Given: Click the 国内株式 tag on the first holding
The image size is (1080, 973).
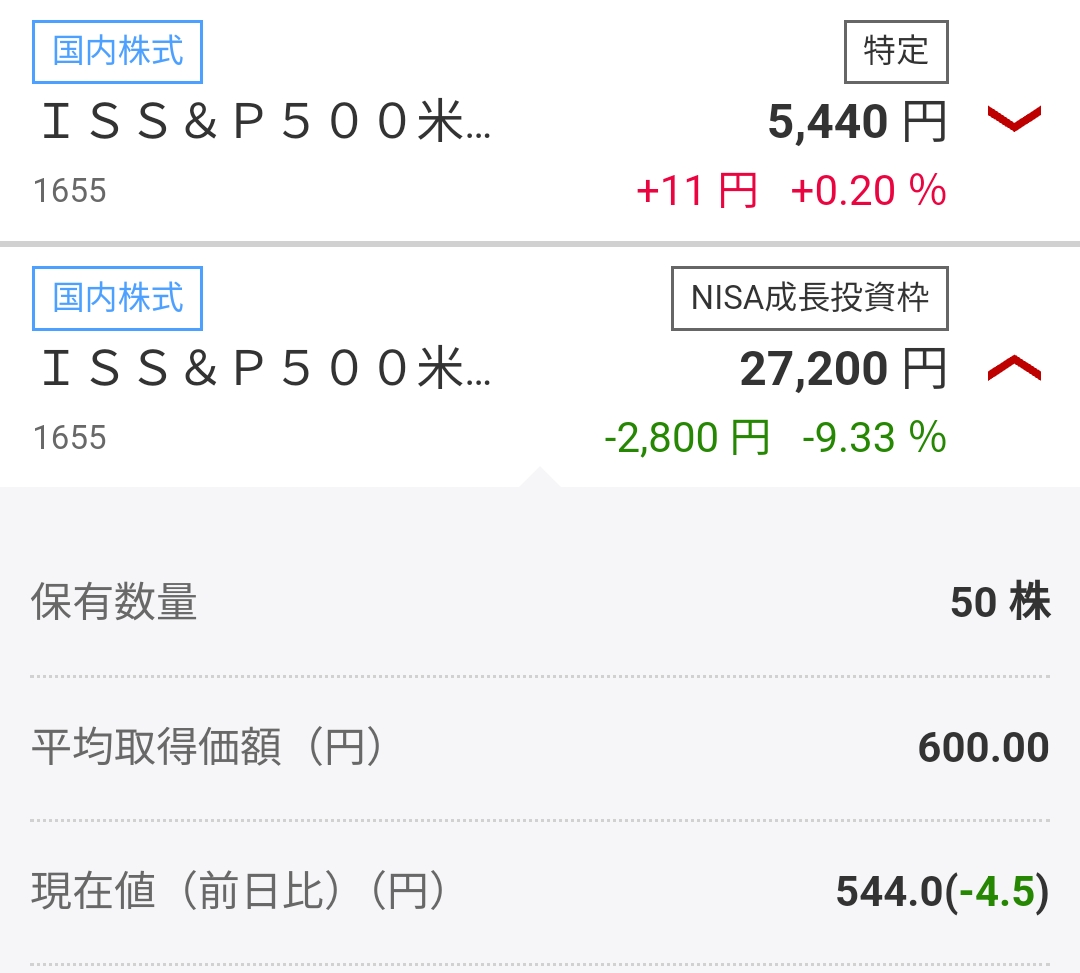Looking at the screenshot, I should click(x=117, y=52).
